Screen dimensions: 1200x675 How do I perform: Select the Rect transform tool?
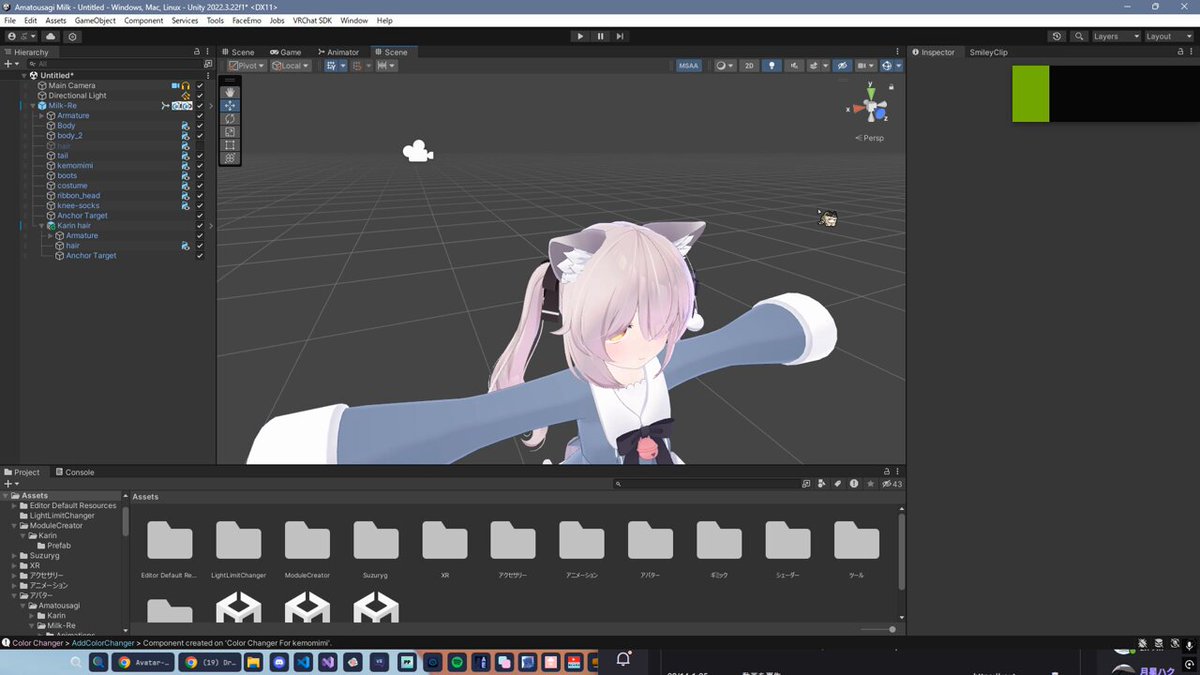[230, 144]
